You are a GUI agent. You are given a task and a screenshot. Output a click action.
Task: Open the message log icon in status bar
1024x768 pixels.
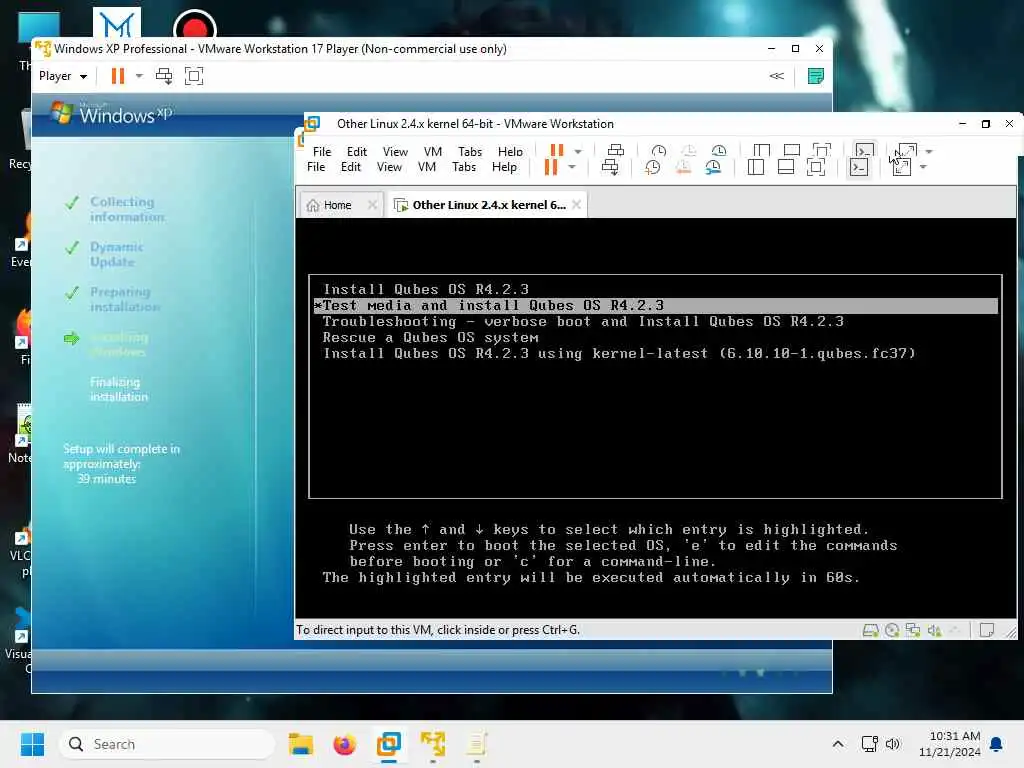coord(987,630)
